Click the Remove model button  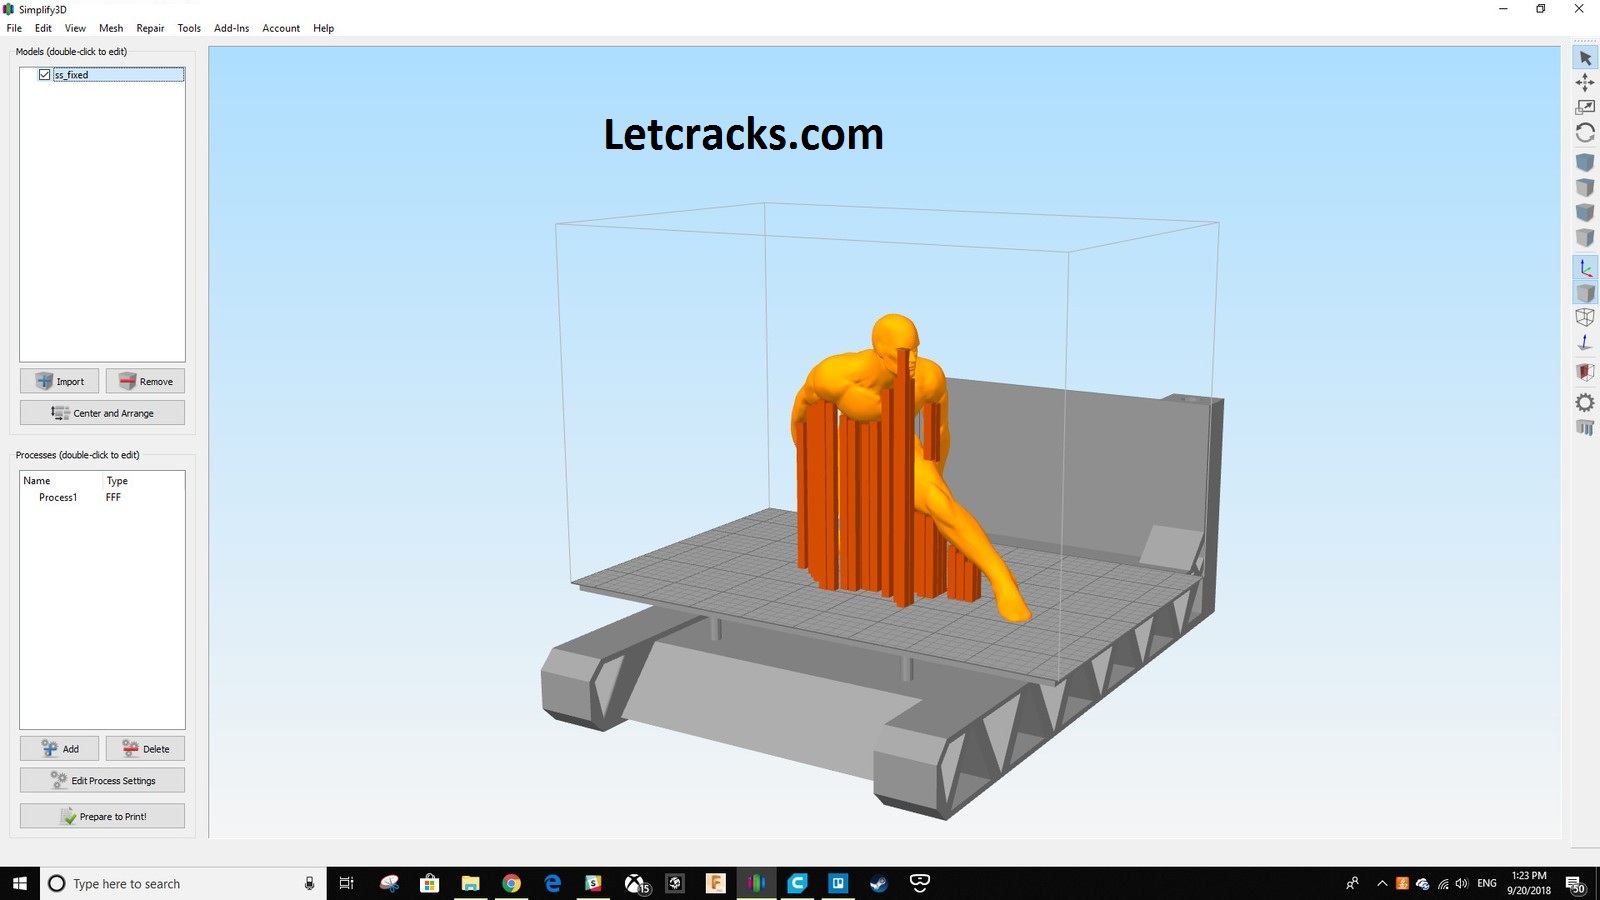click(145, 381)
